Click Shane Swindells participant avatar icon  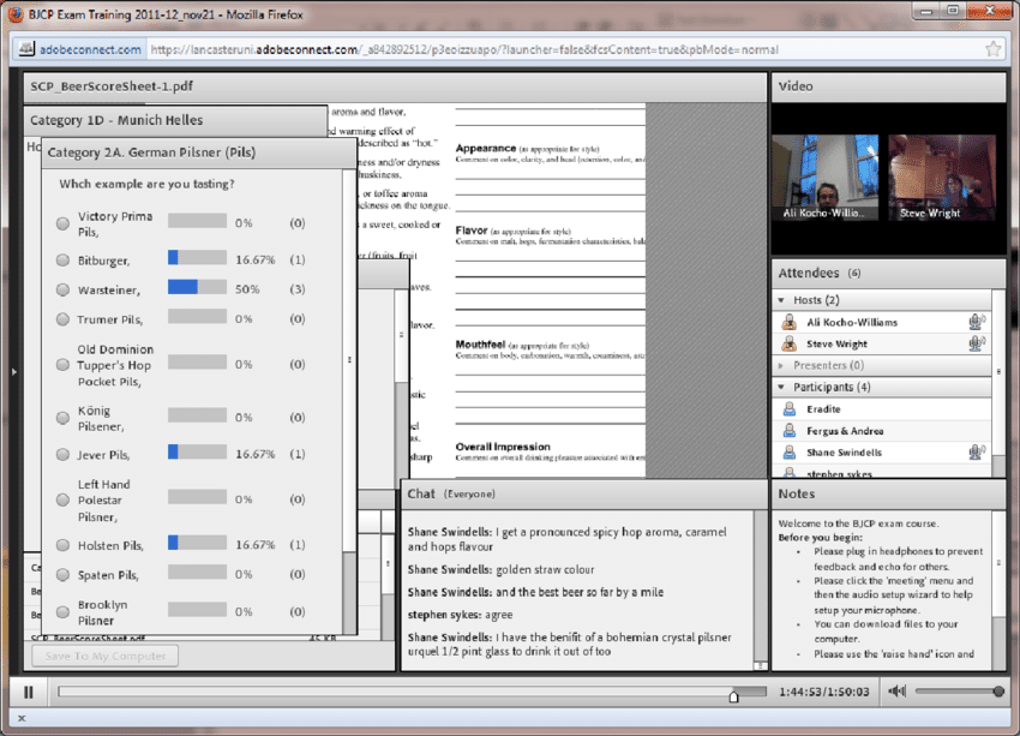point(789,452)
